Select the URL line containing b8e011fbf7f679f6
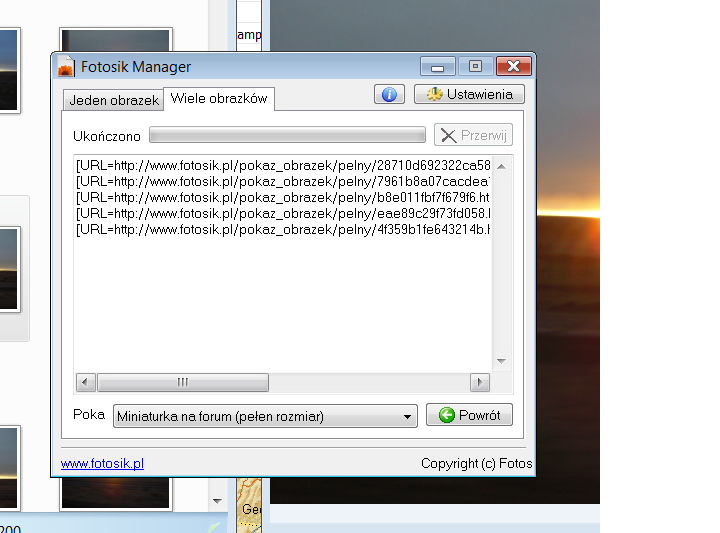The height and width of the screenshot is (533, 720). pos(283,198)
